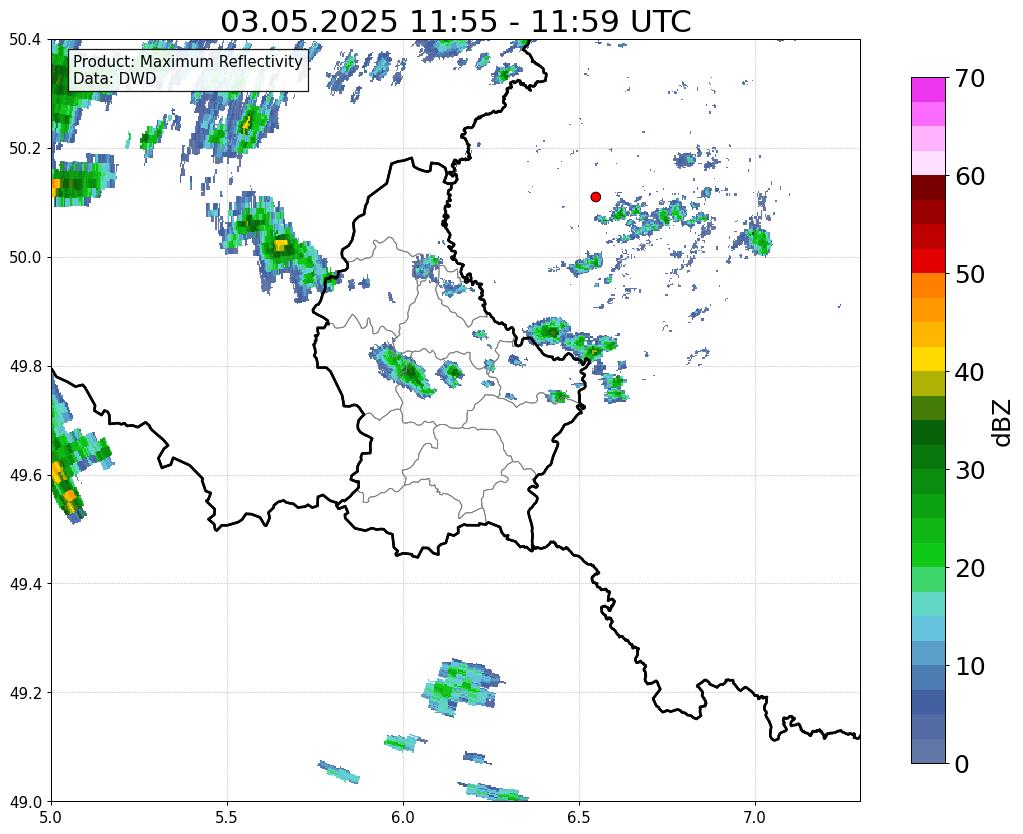The width and height of the screenshot is (1023, 834).
Task: Pick the dark red 60 dBZ colorbar segment
Action: pyautogui.click(x=928, y=187)
